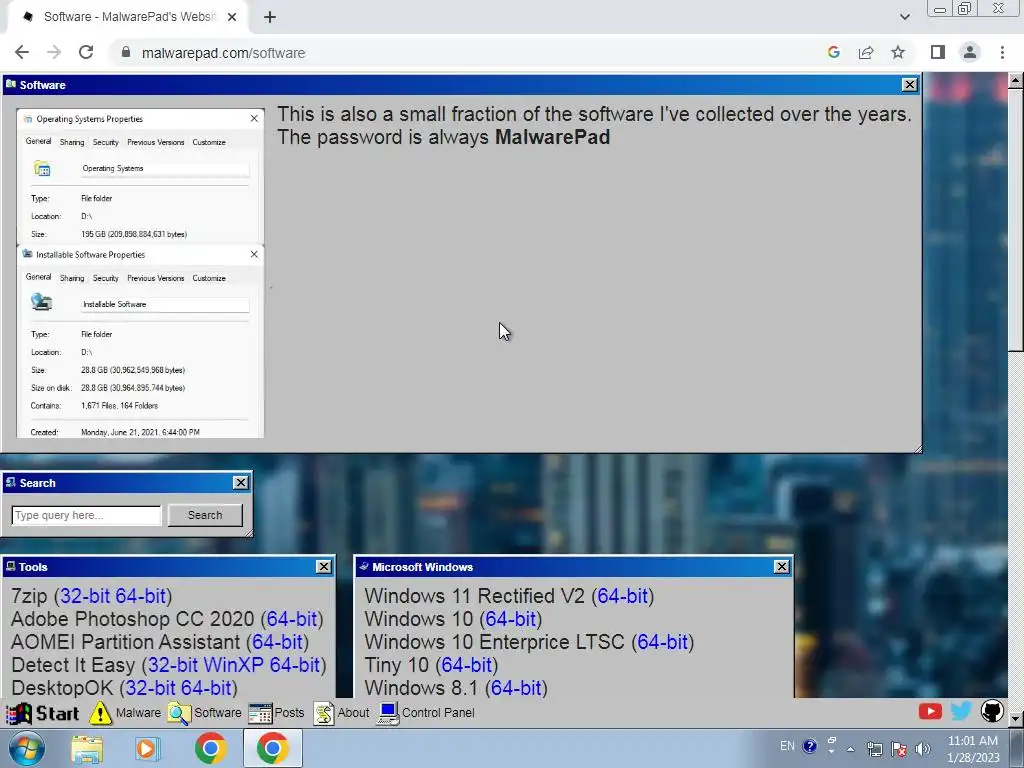Open a new Chrome tab
Image resolution: width=1024 pixels, height=768 pixels.
[270, 18]
